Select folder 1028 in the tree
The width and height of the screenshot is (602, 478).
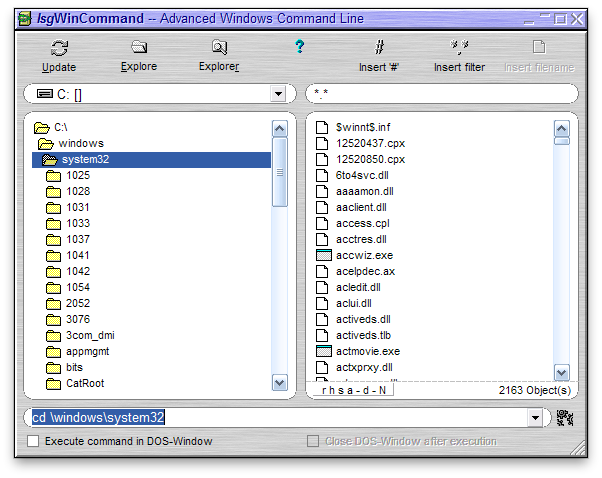click(x=78, y=192)
